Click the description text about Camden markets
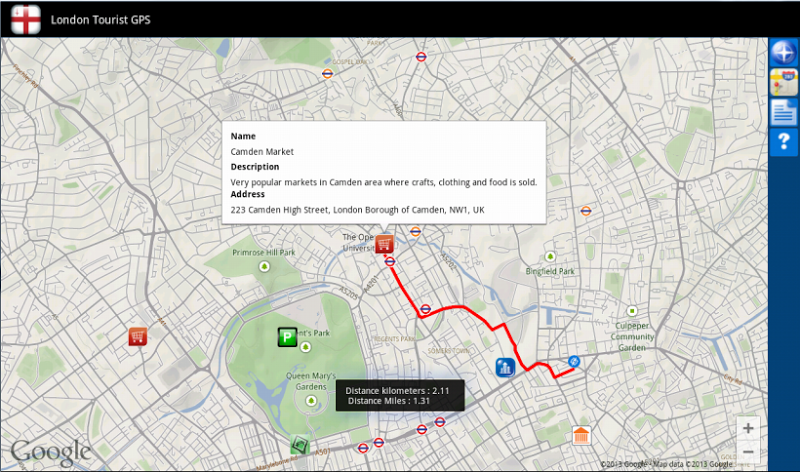Viewport: 800px width, 472px height. (x=384, y=182)
